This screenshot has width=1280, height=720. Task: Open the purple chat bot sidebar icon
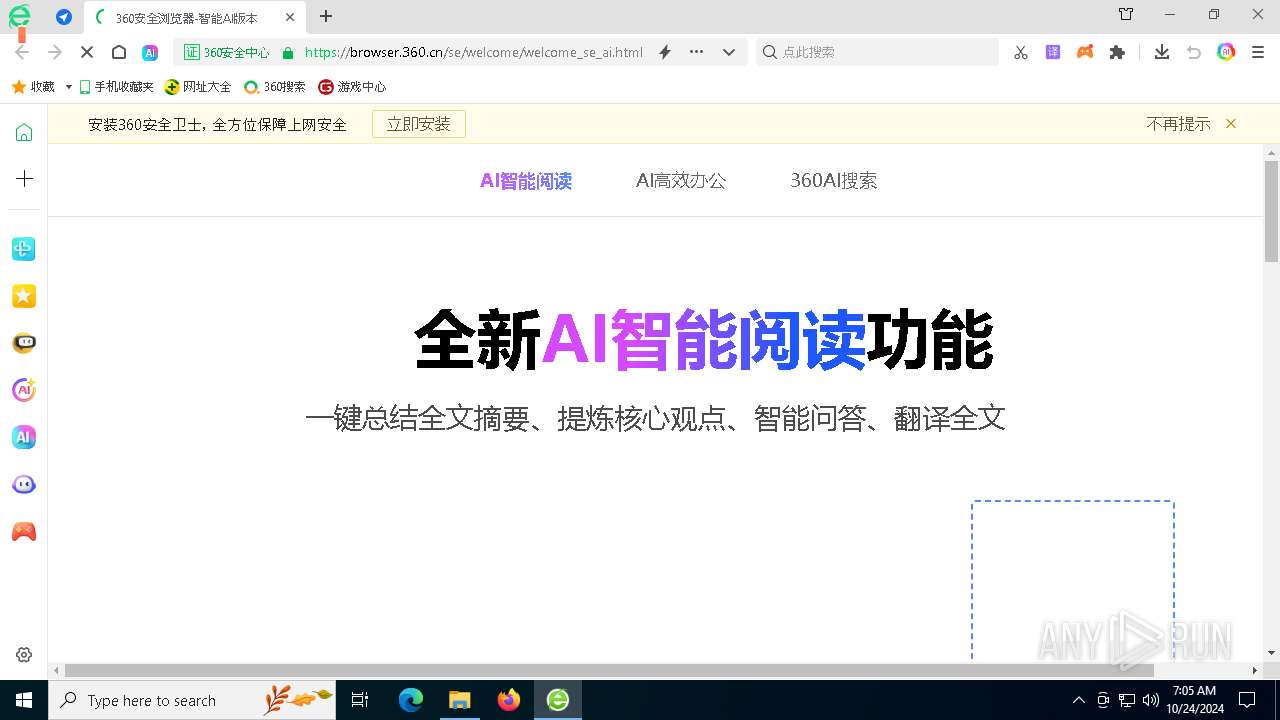(24, 485)
